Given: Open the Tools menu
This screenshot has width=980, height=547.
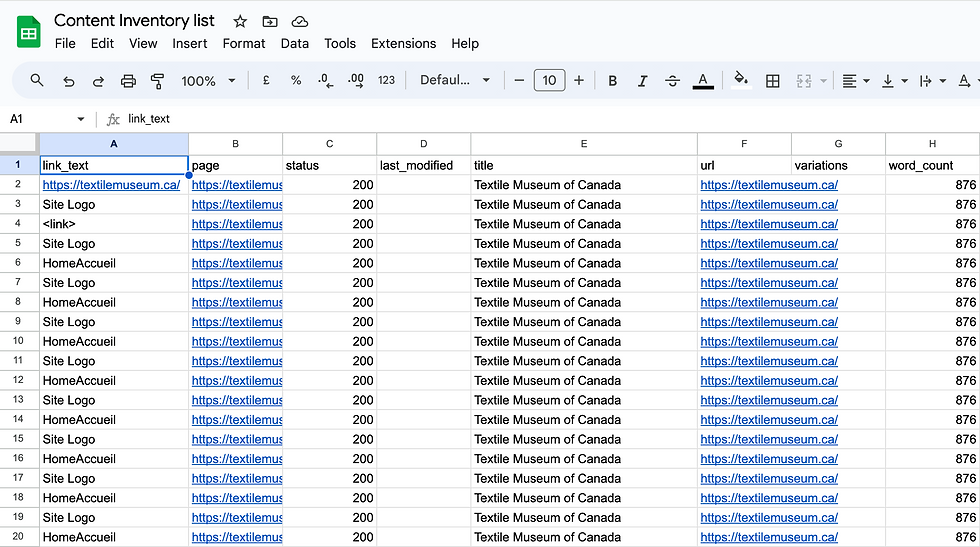Looking at the screenshot, I should click(339, 44).
